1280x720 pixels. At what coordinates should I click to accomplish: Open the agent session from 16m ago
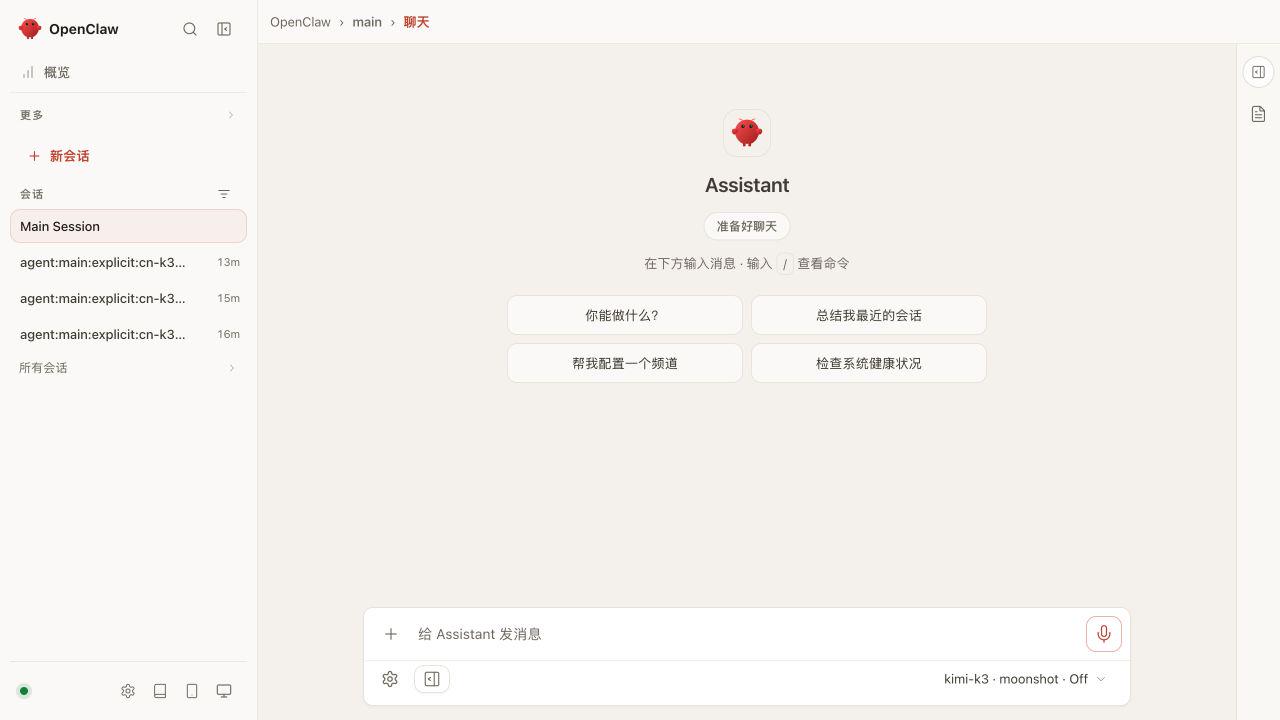point(128,334)
